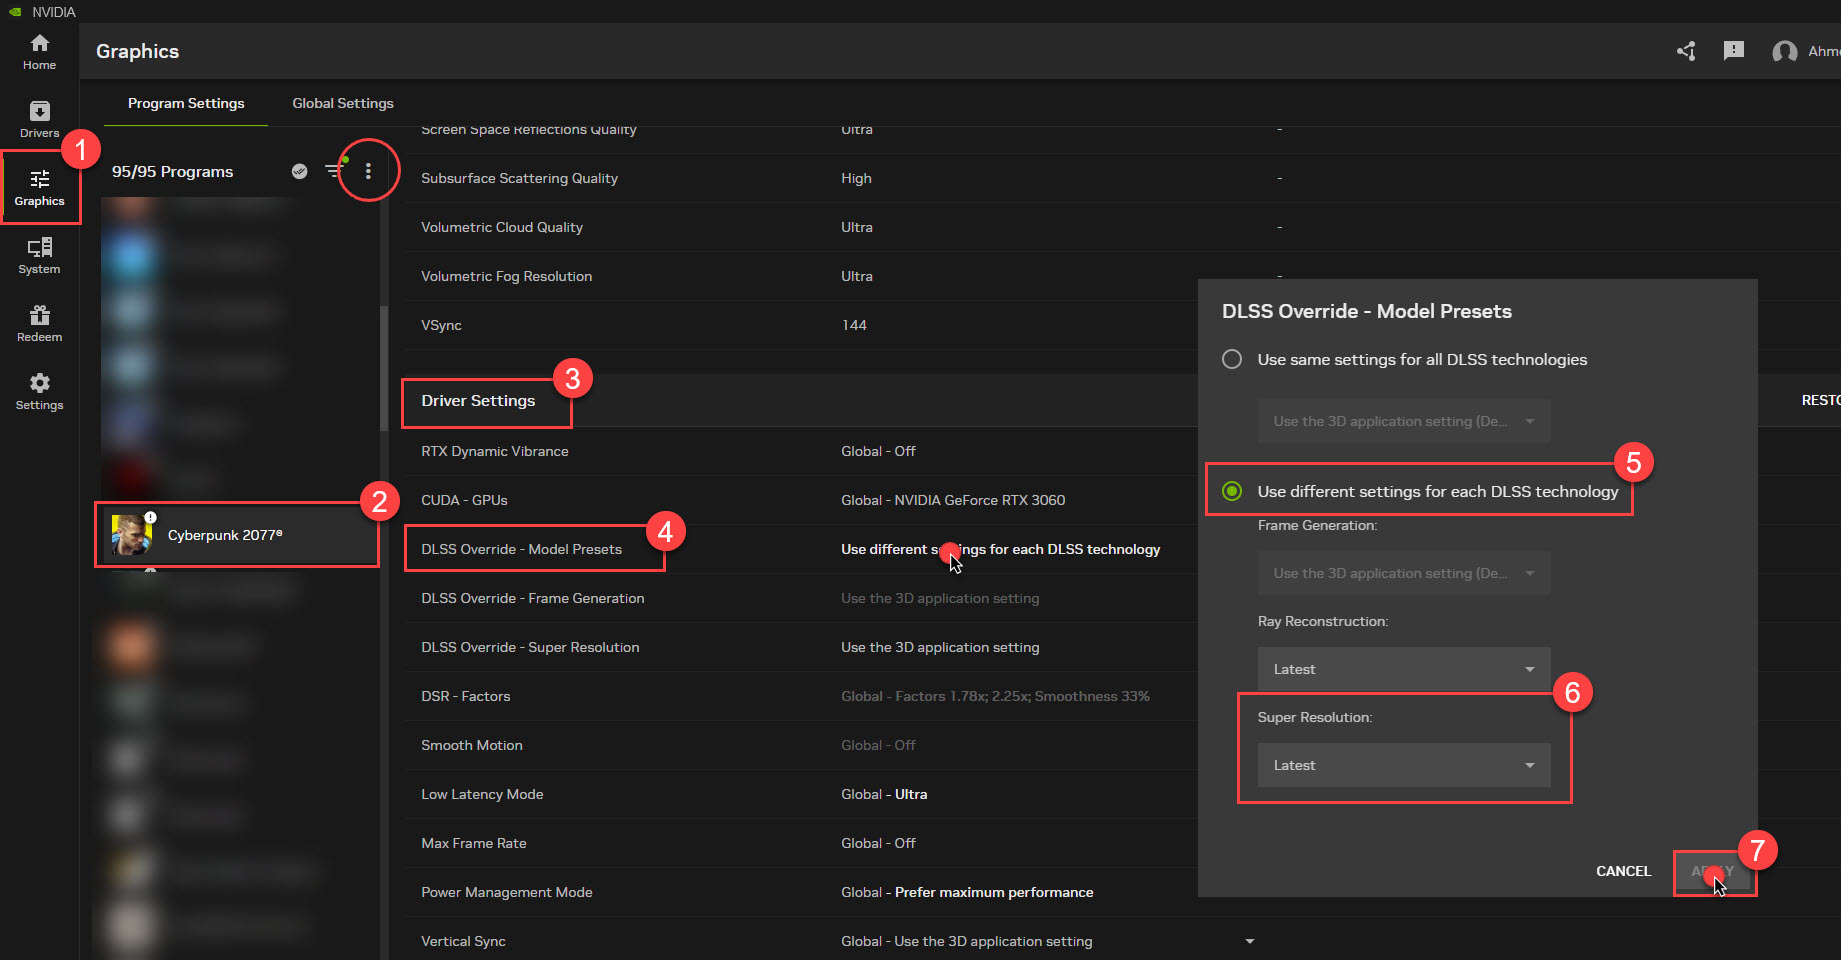This screenshot has height=960, width=1841.
Task: Toggle the checkmark icon beside 95/95 Programs
Action: [299, 171]
